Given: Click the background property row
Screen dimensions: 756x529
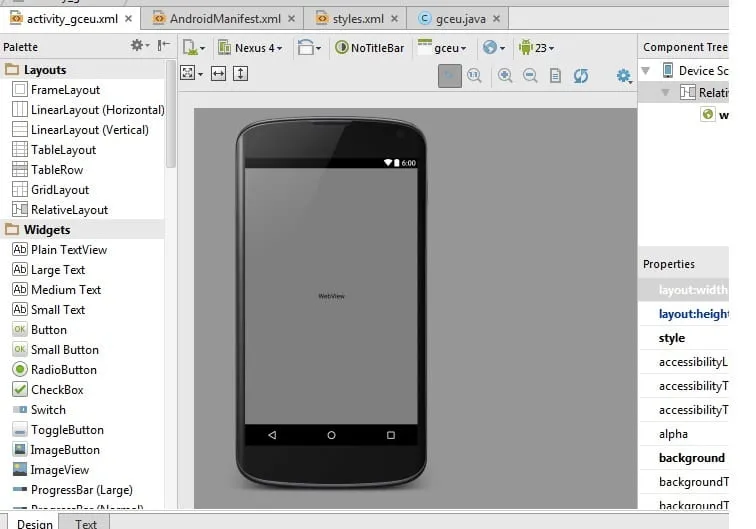Looking at the screenshot, I should tap(691, 458).
